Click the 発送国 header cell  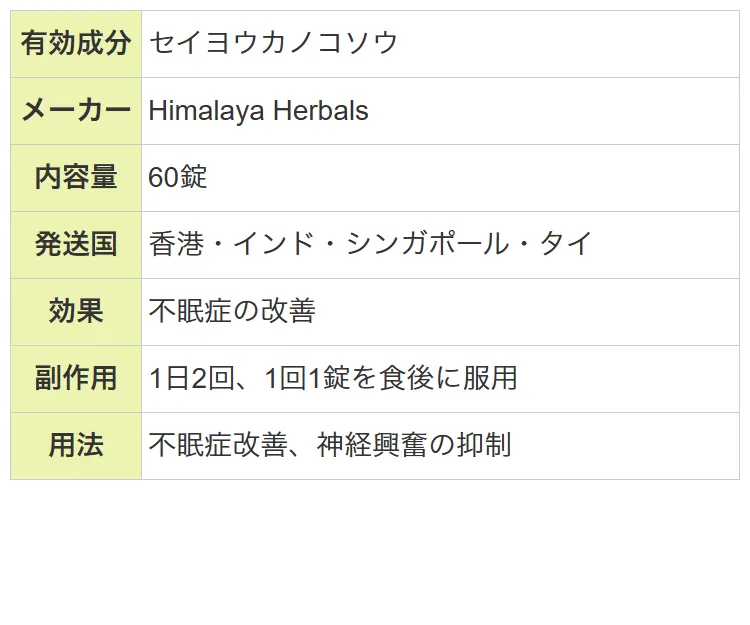(76, 244)
